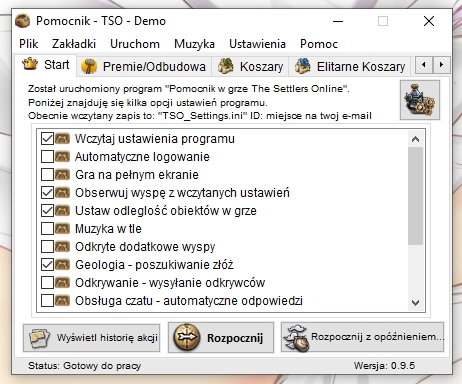Click the options list scroll down arrow
This screenshot has width=462, height=384.
[x=415, y=303]
